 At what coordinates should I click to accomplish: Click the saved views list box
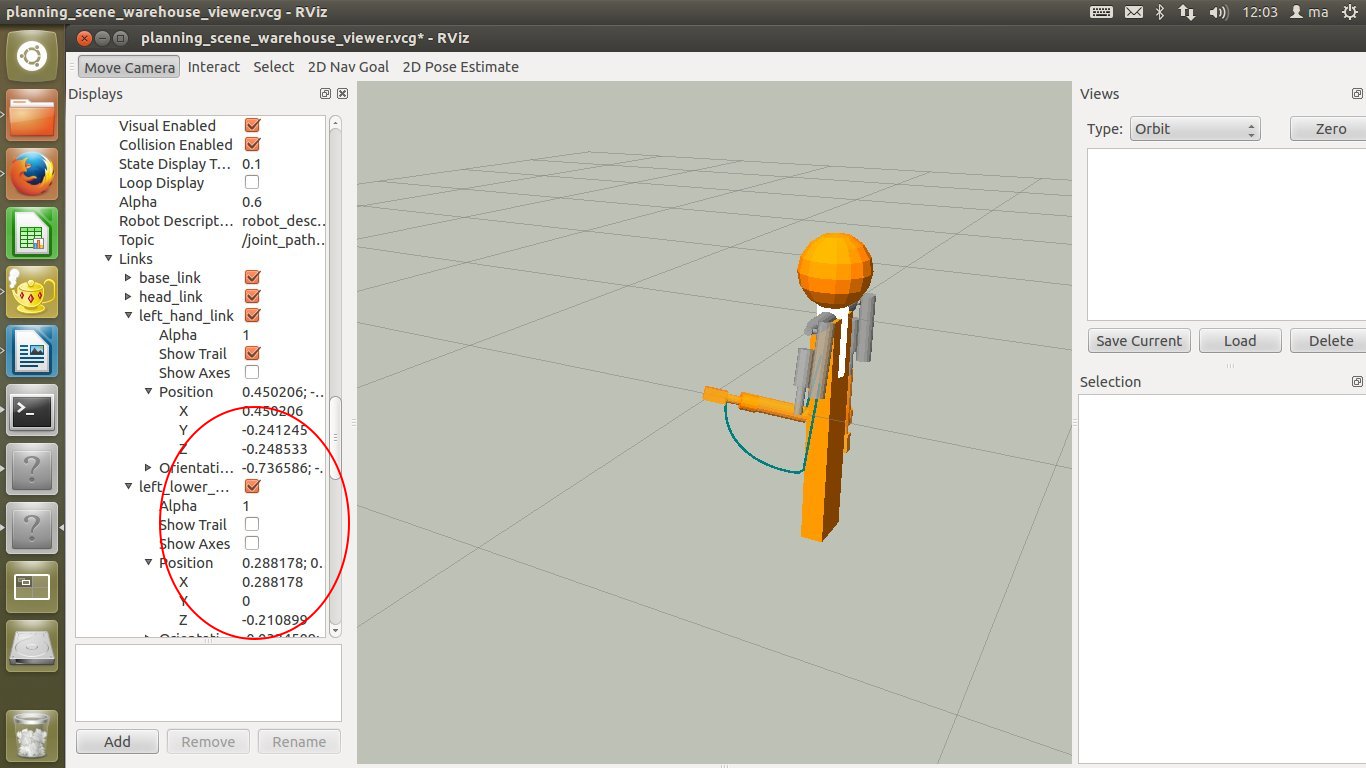click(x=1226, y=234)
